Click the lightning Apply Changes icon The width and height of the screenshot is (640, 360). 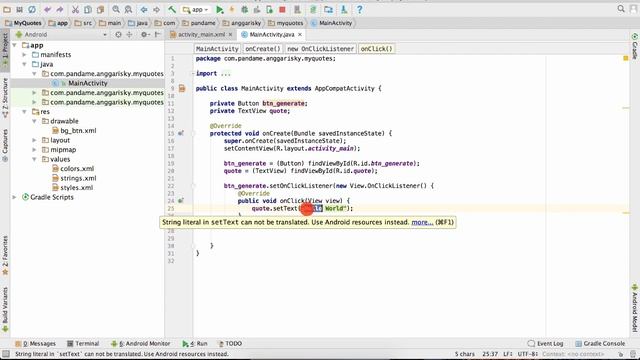[232, 9]
